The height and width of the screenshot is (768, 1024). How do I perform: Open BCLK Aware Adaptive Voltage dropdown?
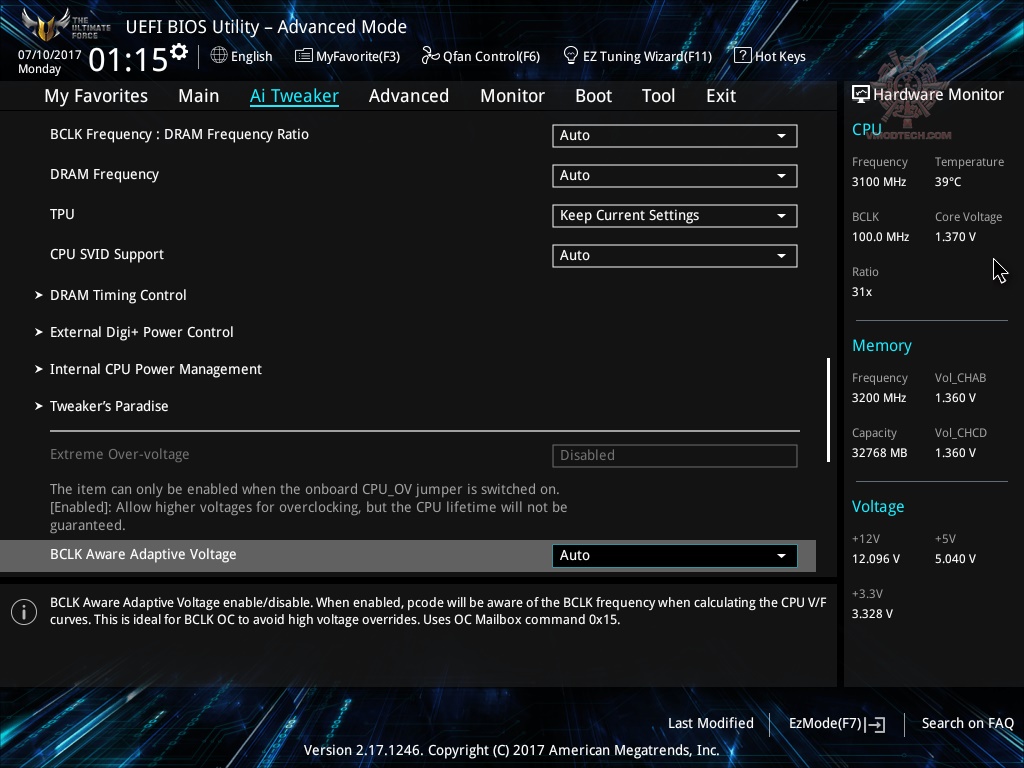coord(675,556)
